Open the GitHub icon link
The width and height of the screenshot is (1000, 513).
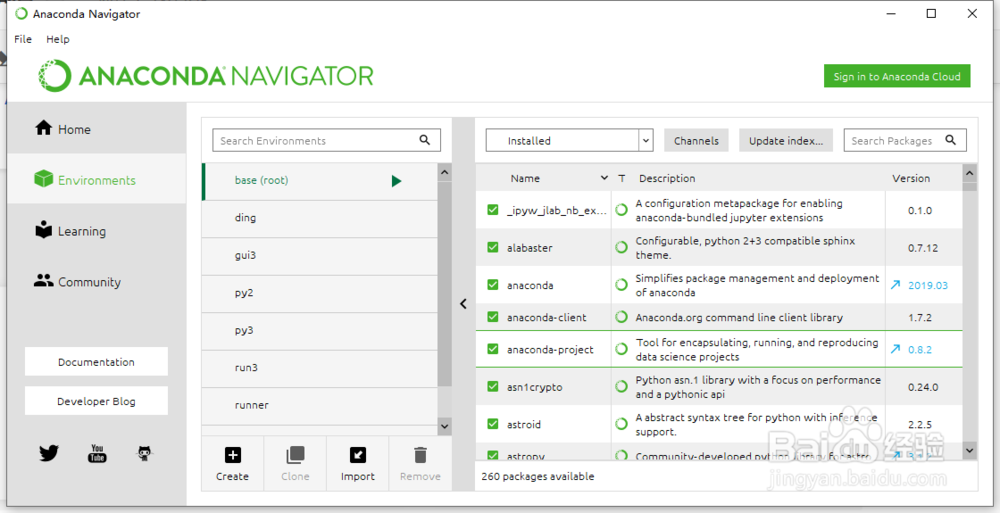145,454
